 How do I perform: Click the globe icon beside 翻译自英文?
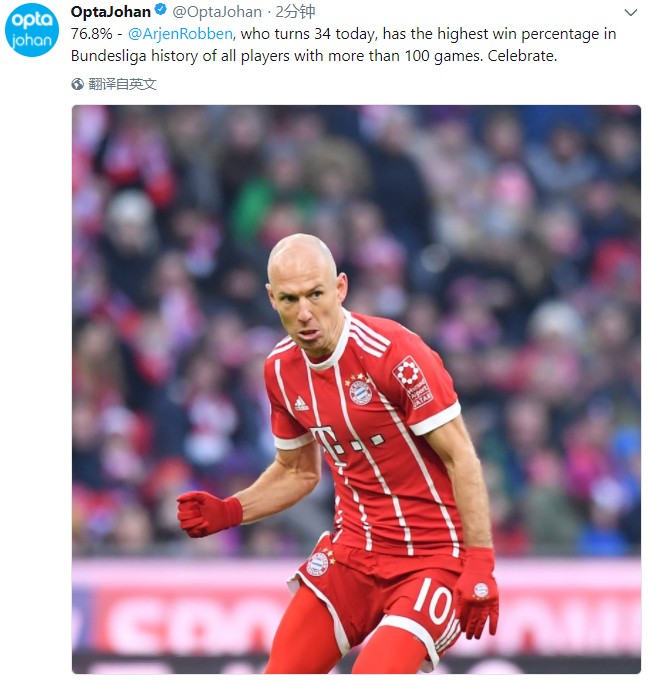click(x=77, y=84)
